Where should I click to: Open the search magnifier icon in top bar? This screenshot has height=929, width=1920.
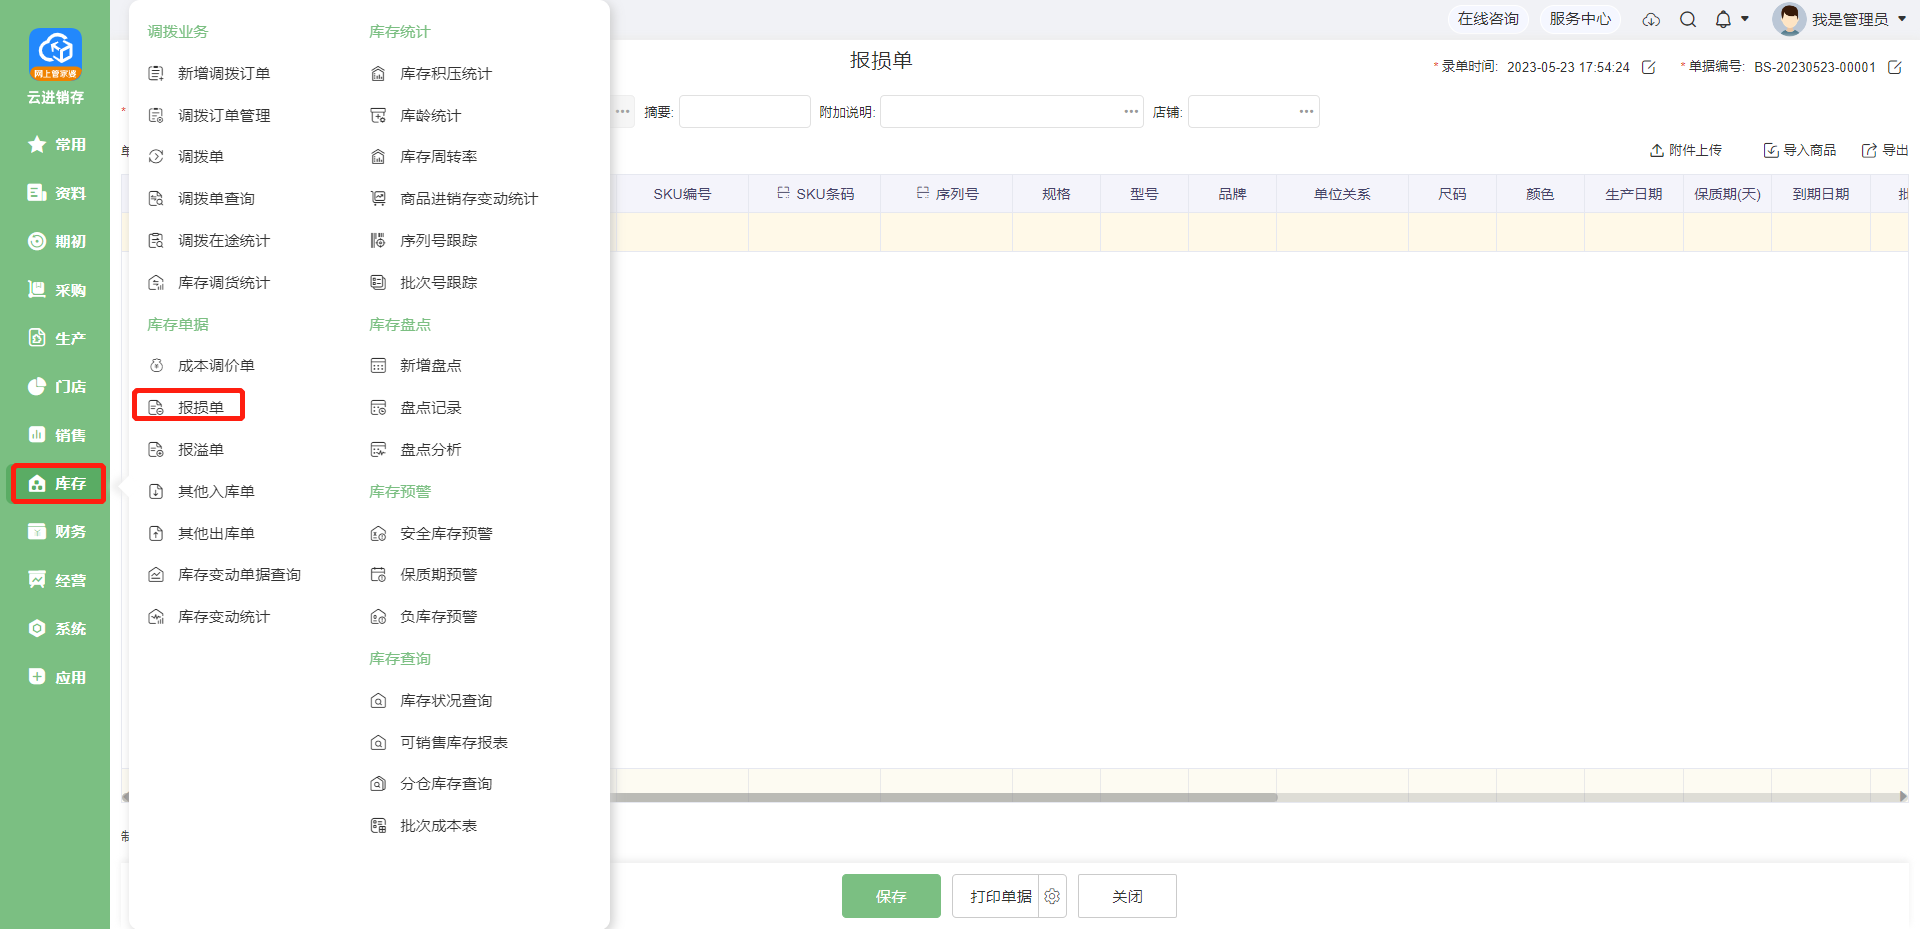[x=1688, y=19]
